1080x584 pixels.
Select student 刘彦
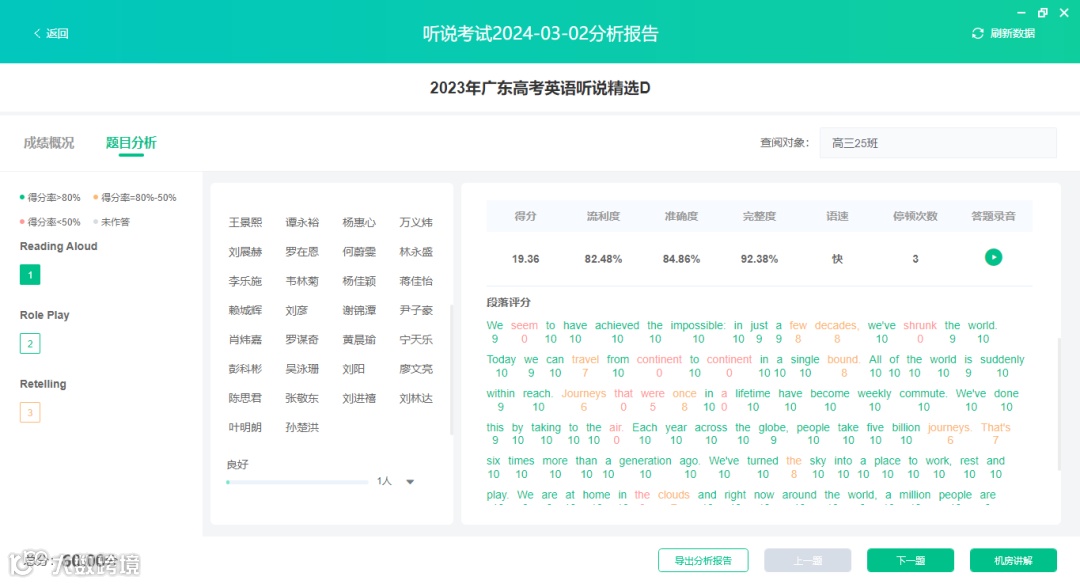[x=296, y=311]
